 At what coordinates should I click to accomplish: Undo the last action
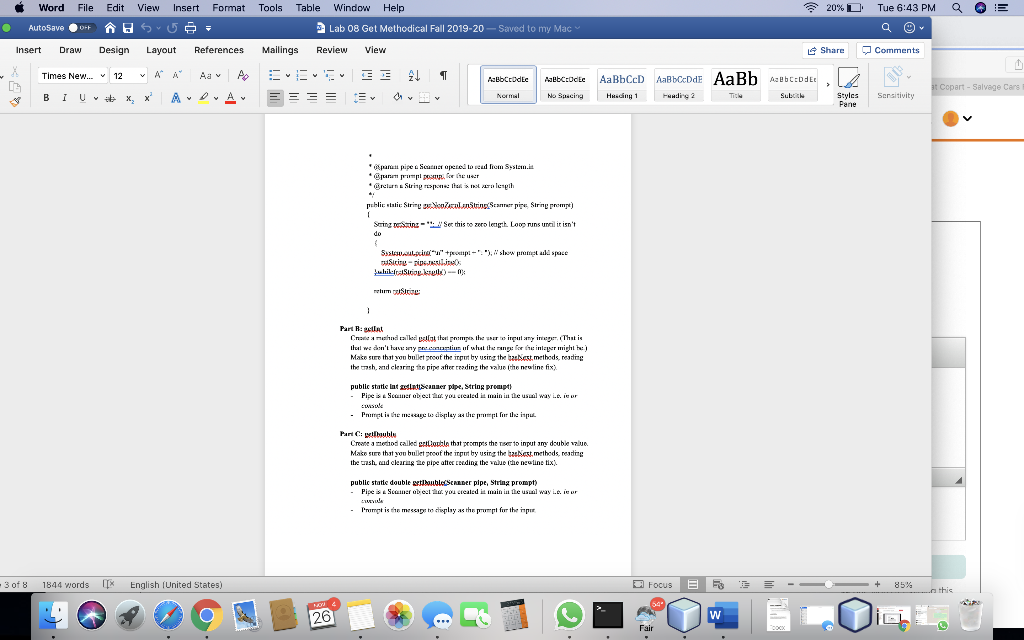tap(146, 28)
